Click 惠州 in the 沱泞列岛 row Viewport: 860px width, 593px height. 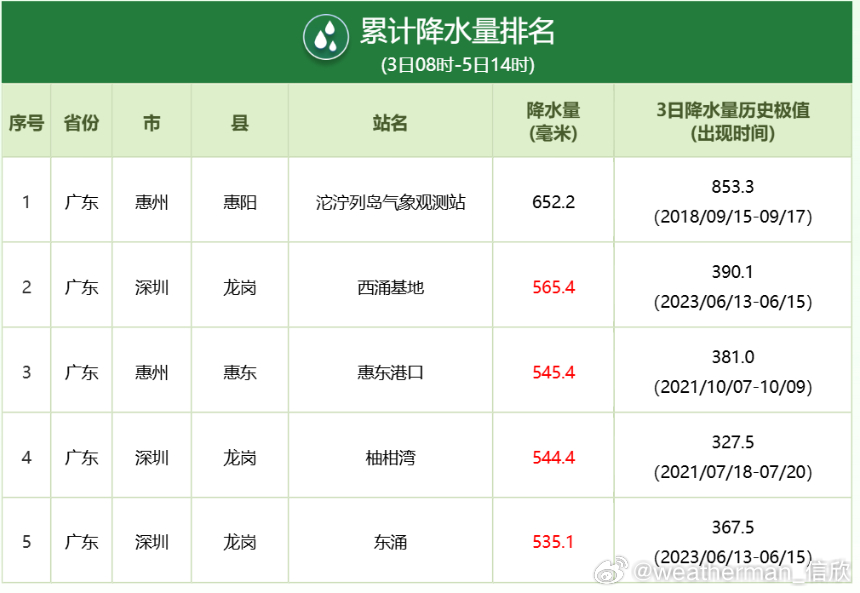pos(152,202)
